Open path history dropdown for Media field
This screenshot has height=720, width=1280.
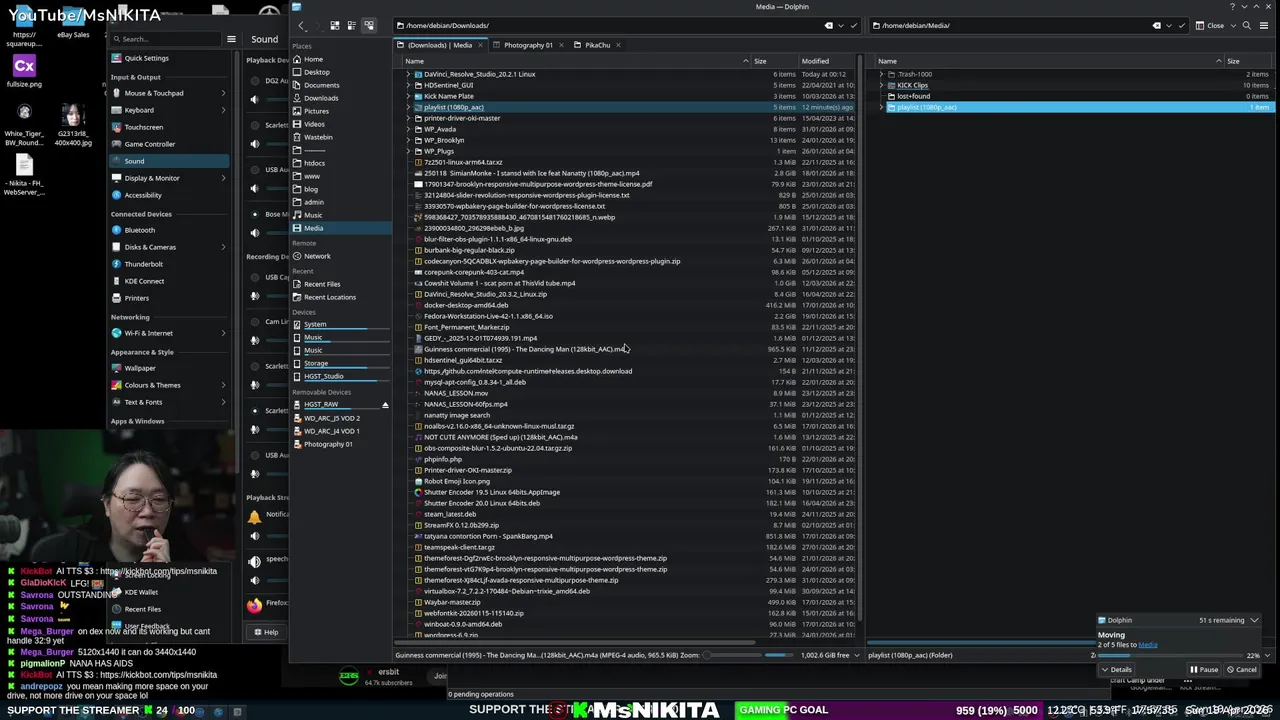[1170, 25]
